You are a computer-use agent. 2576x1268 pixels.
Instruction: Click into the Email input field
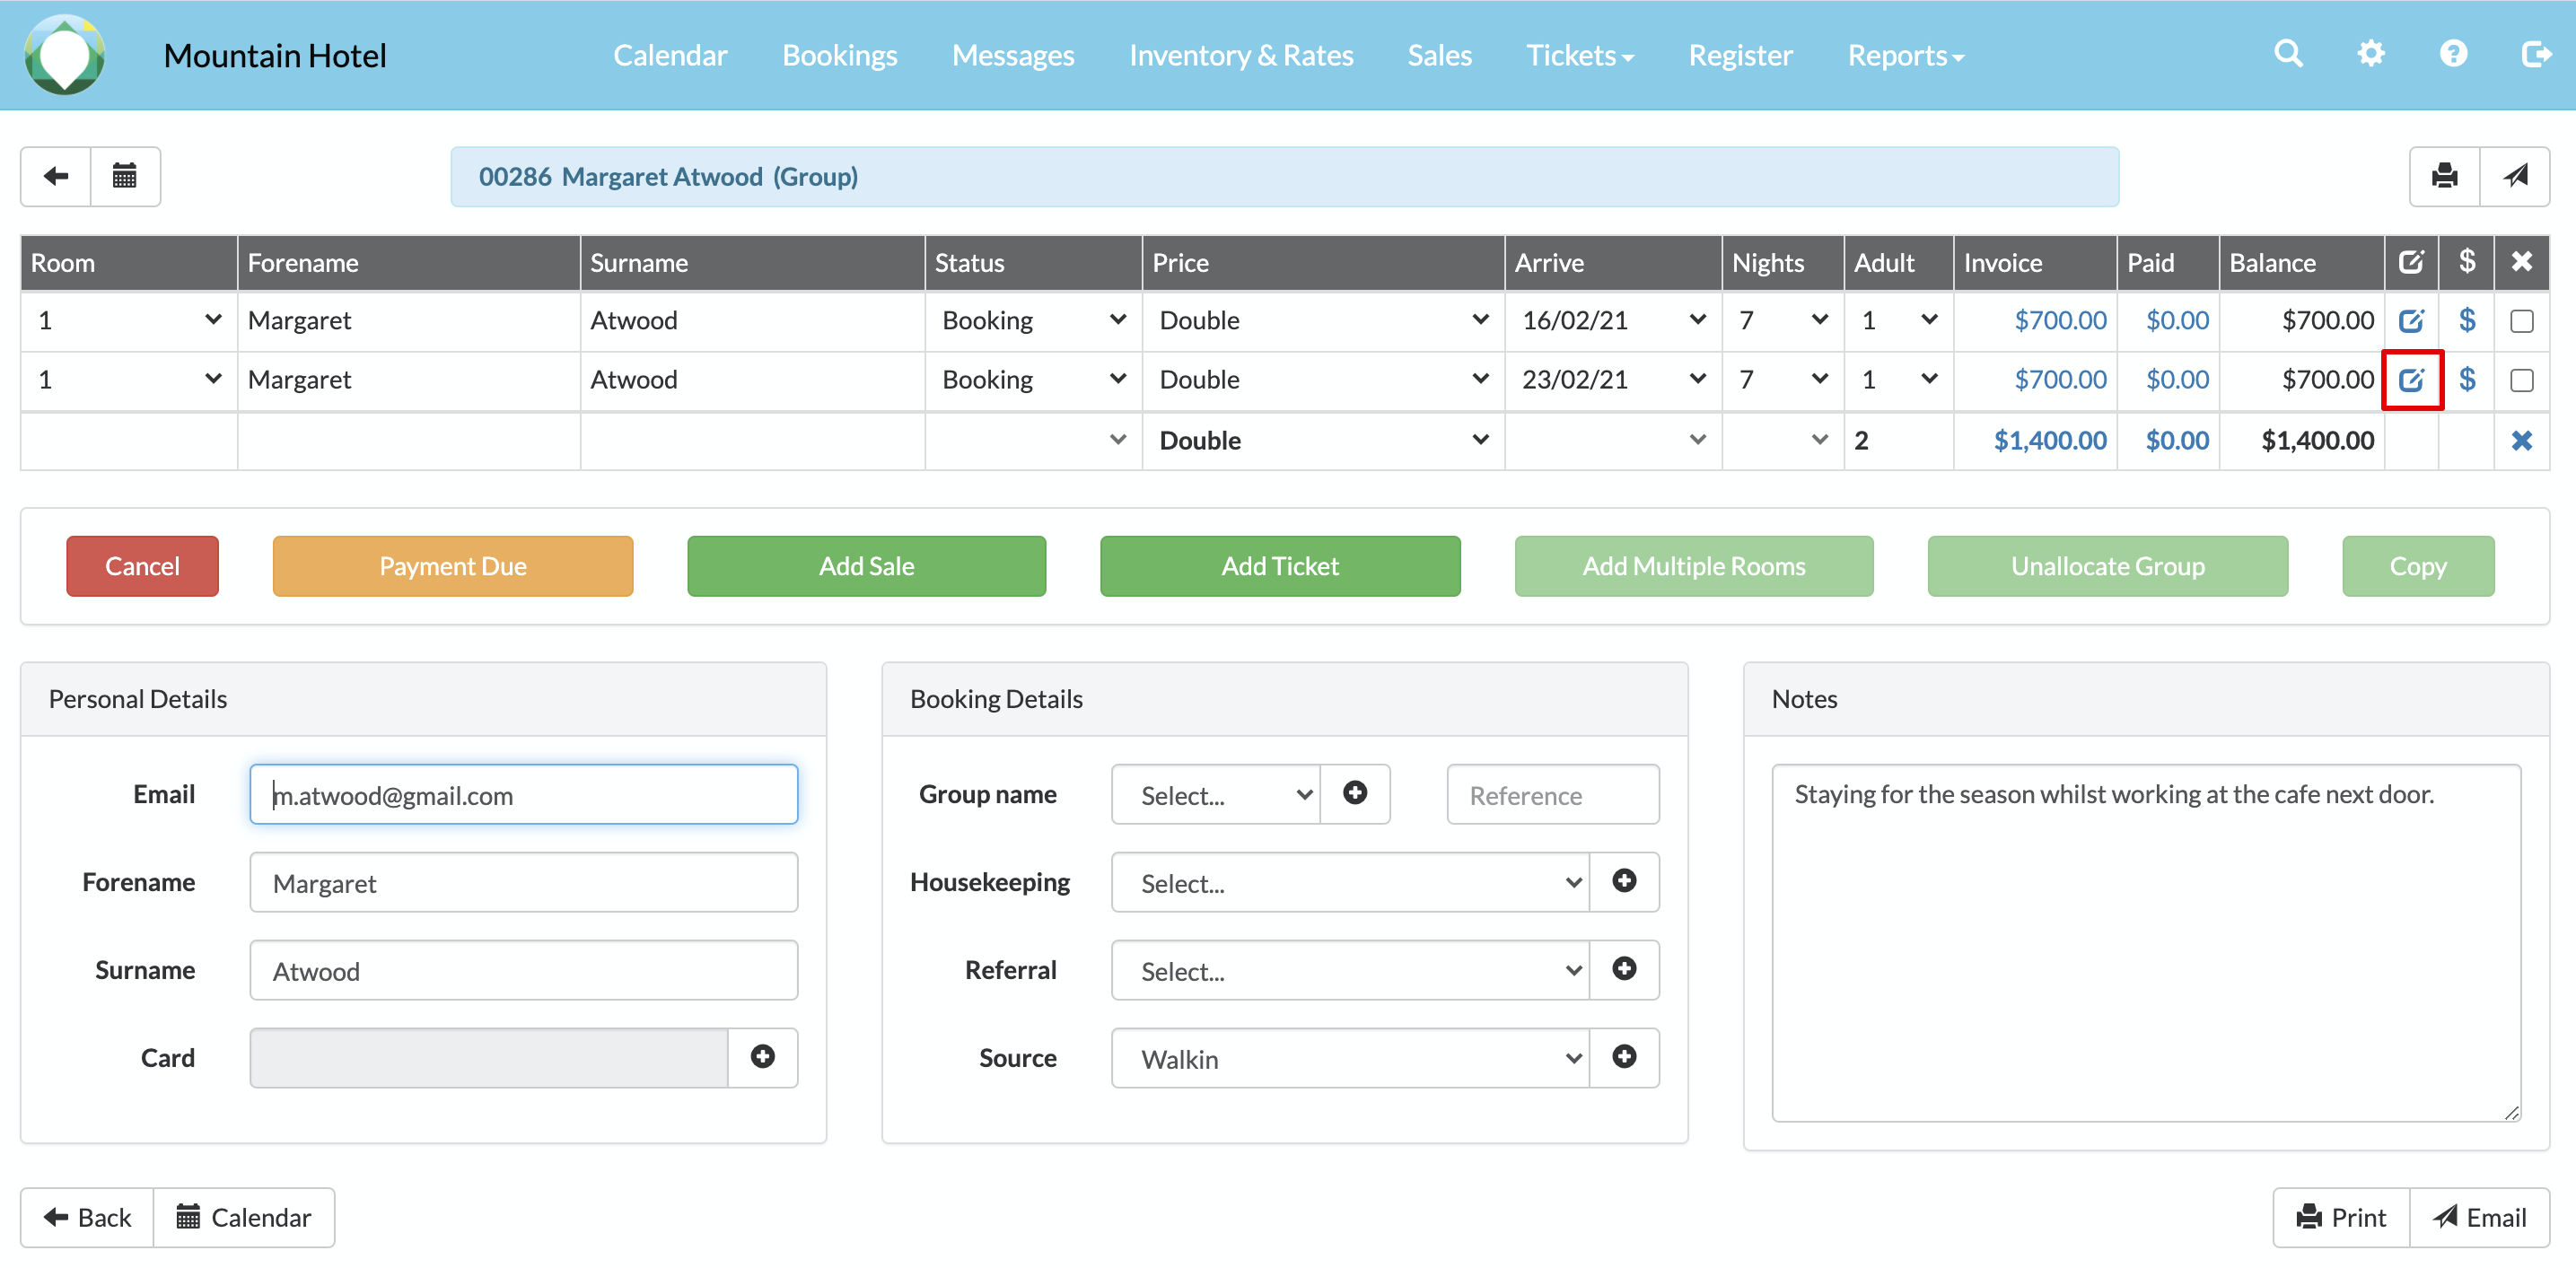tap(523, 795)
